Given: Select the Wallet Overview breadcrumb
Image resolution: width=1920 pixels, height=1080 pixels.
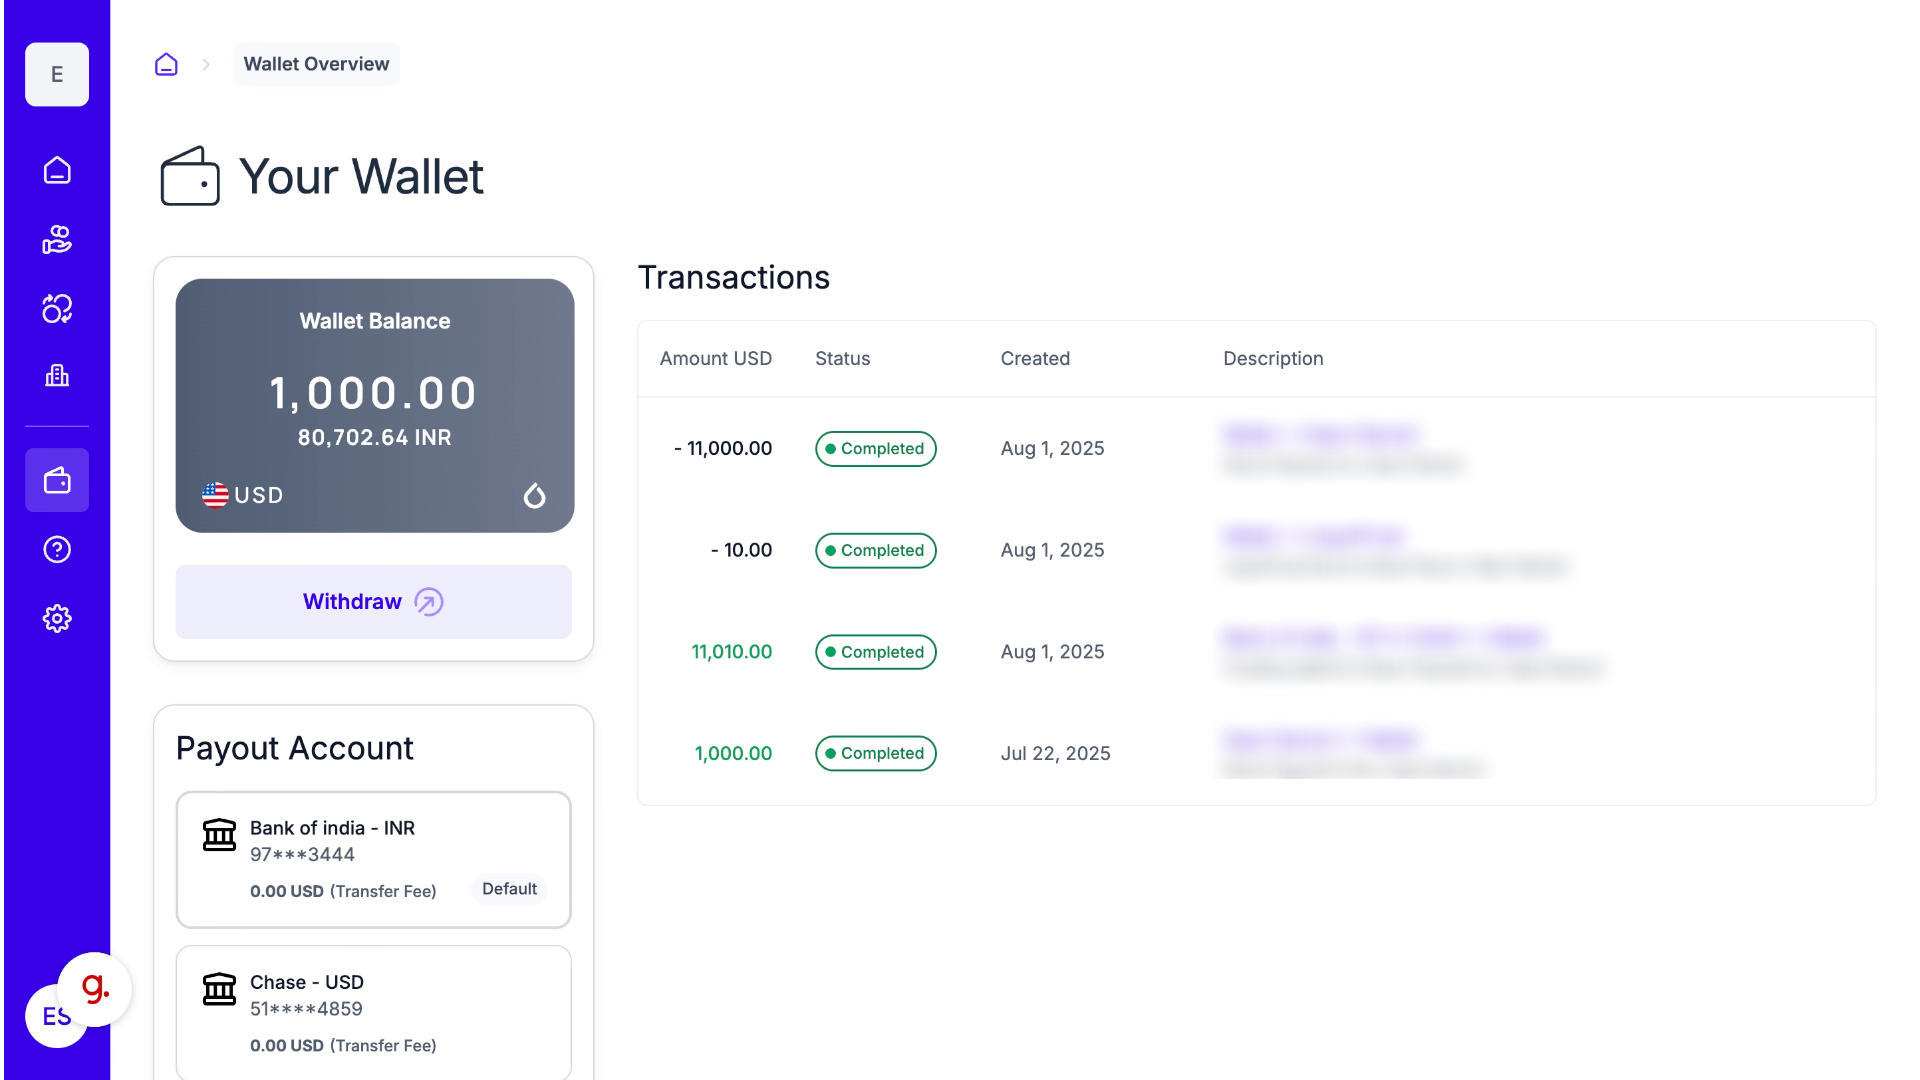Looking at the screenshot, I should (316, 64).
